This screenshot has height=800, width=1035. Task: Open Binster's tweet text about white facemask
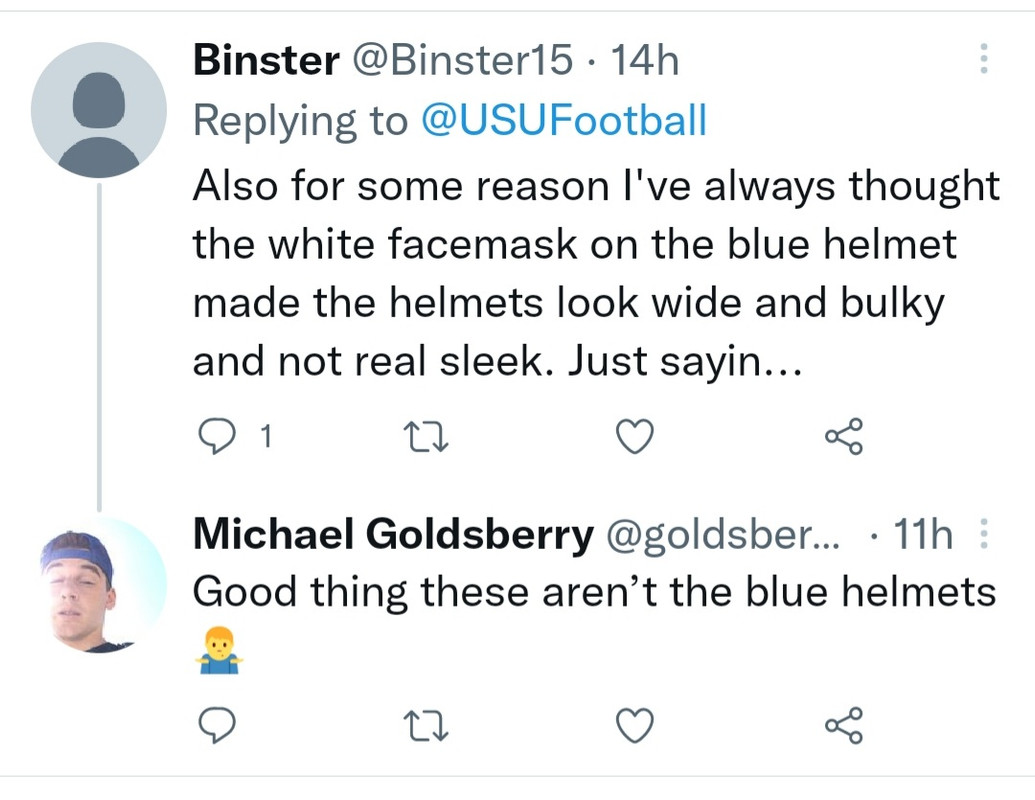coord(596,273)
